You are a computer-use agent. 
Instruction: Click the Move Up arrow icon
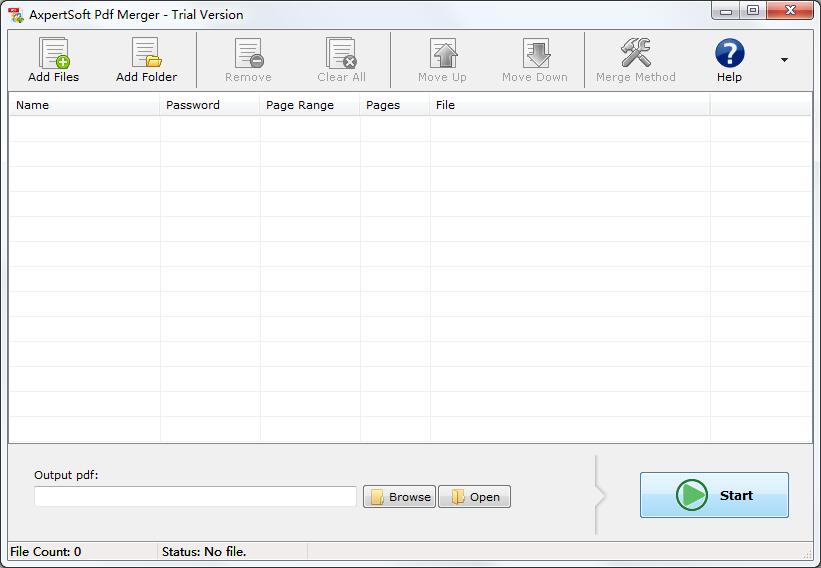[x=443, y=53]
